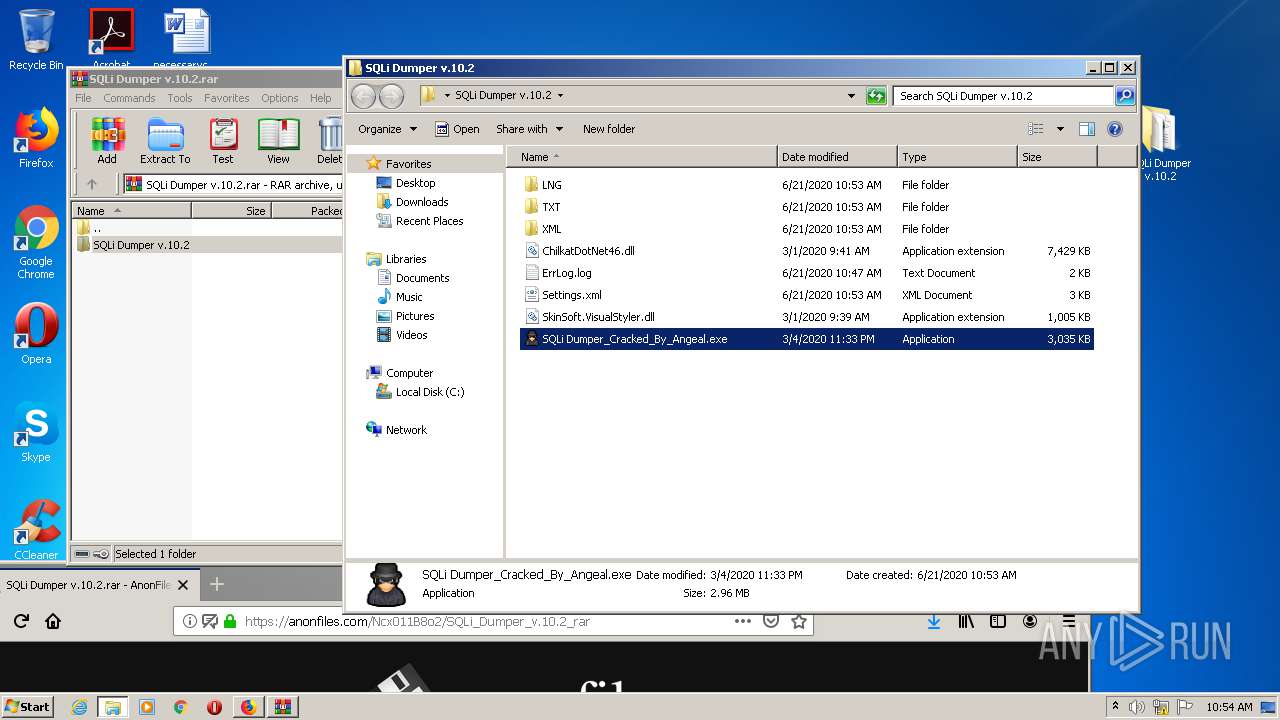Viewport: 1280px width, 720px height.
Task: Click the Windows Start button
Action: pos(27,706)
